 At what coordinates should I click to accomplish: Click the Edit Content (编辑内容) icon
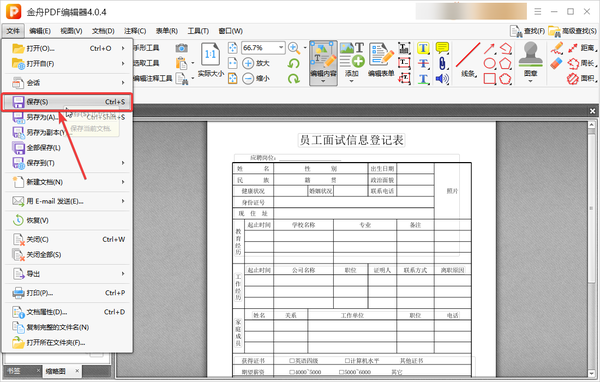point(323,56)
